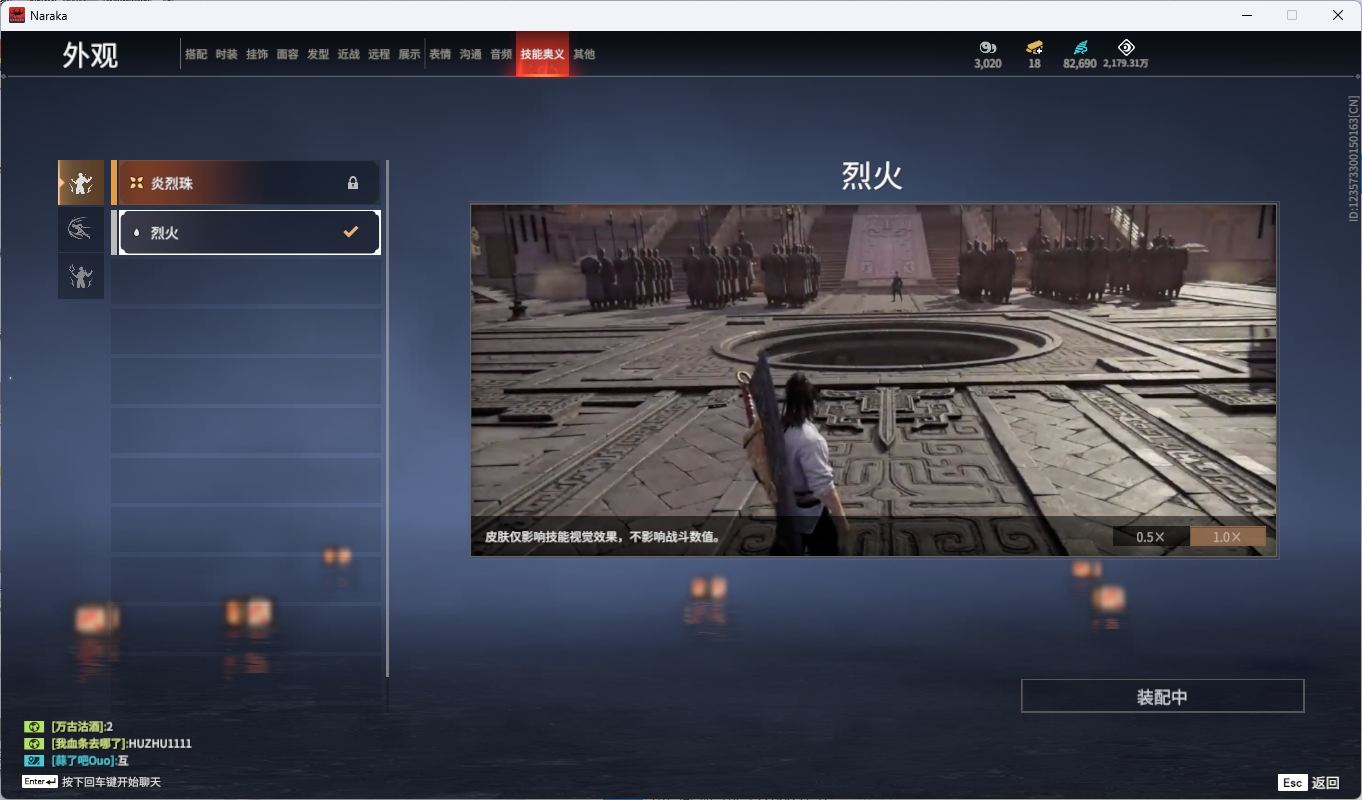Click the lock icon on 炎烈珠 entry

tap(352, 184)
